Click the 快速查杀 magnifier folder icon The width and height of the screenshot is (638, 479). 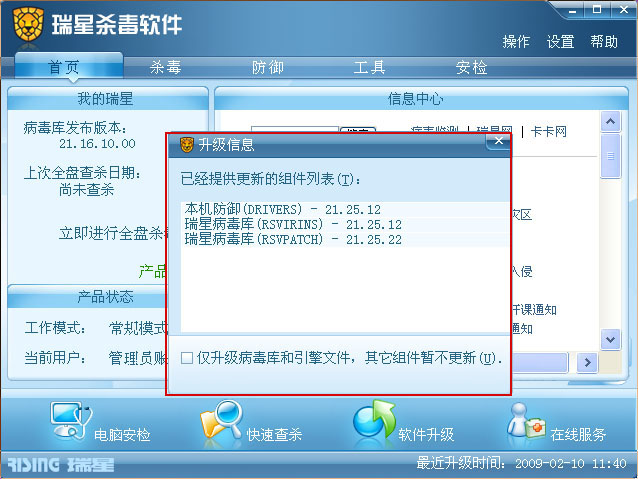point(222,422)
